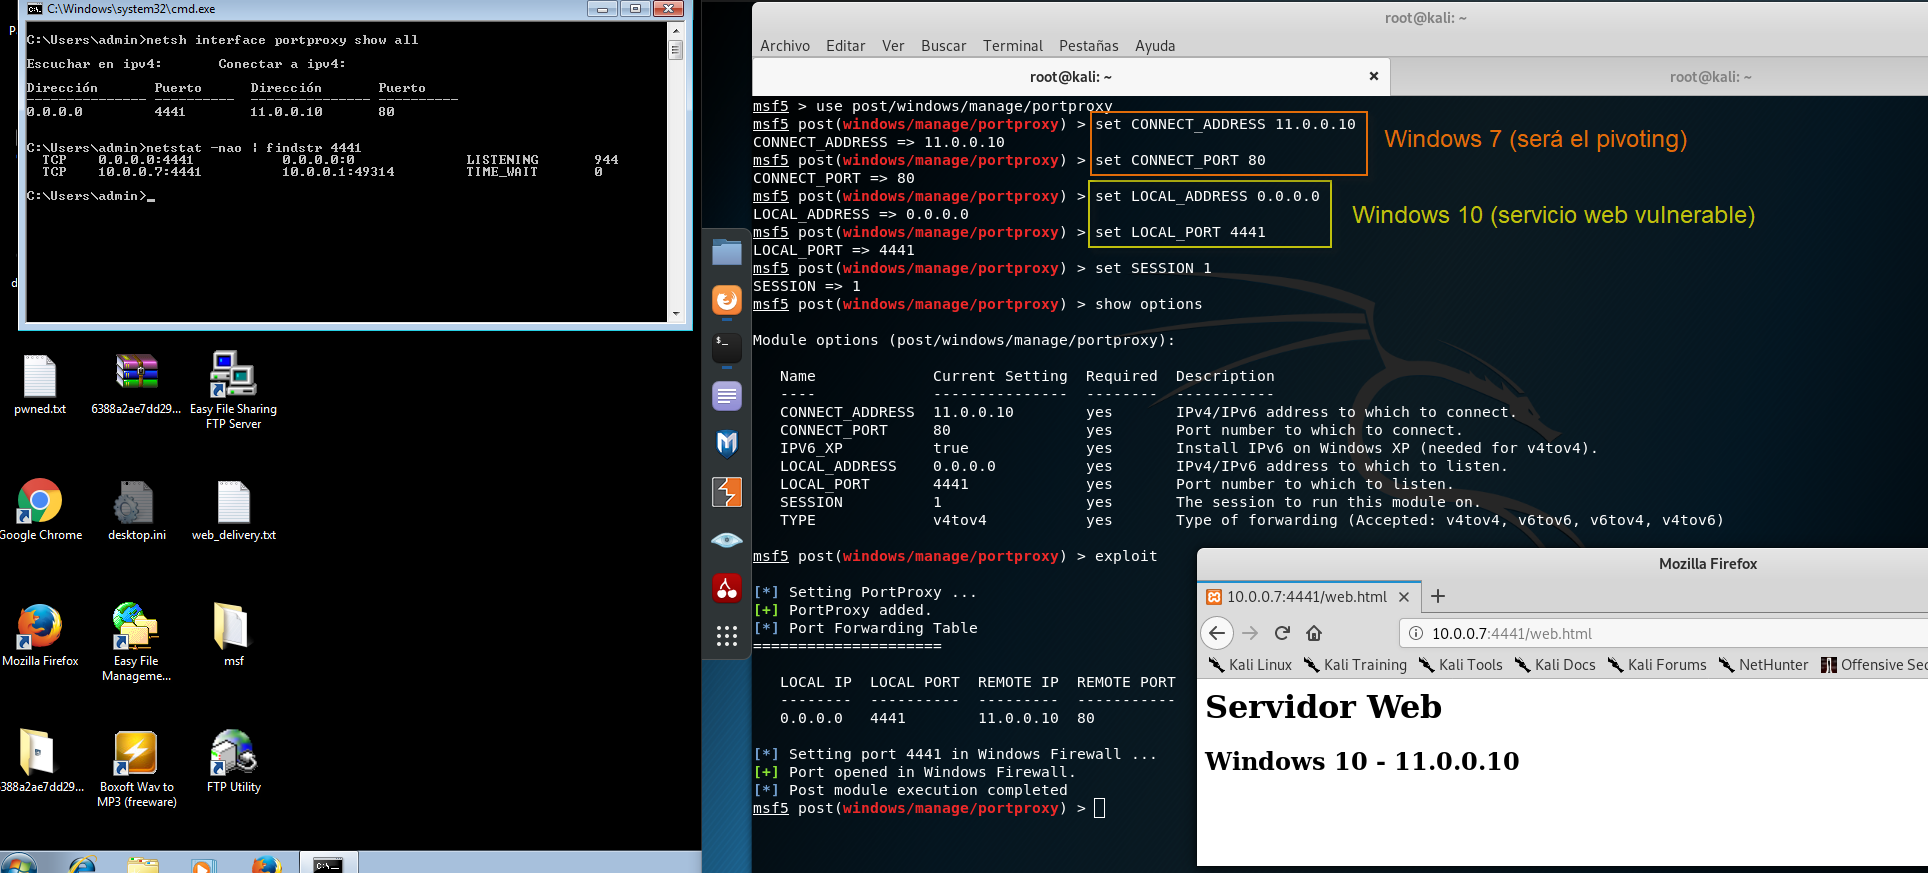The image size is (1928, 873).
Task: Open the Kali Training bookmark
Action: (x=1355, y=665)
